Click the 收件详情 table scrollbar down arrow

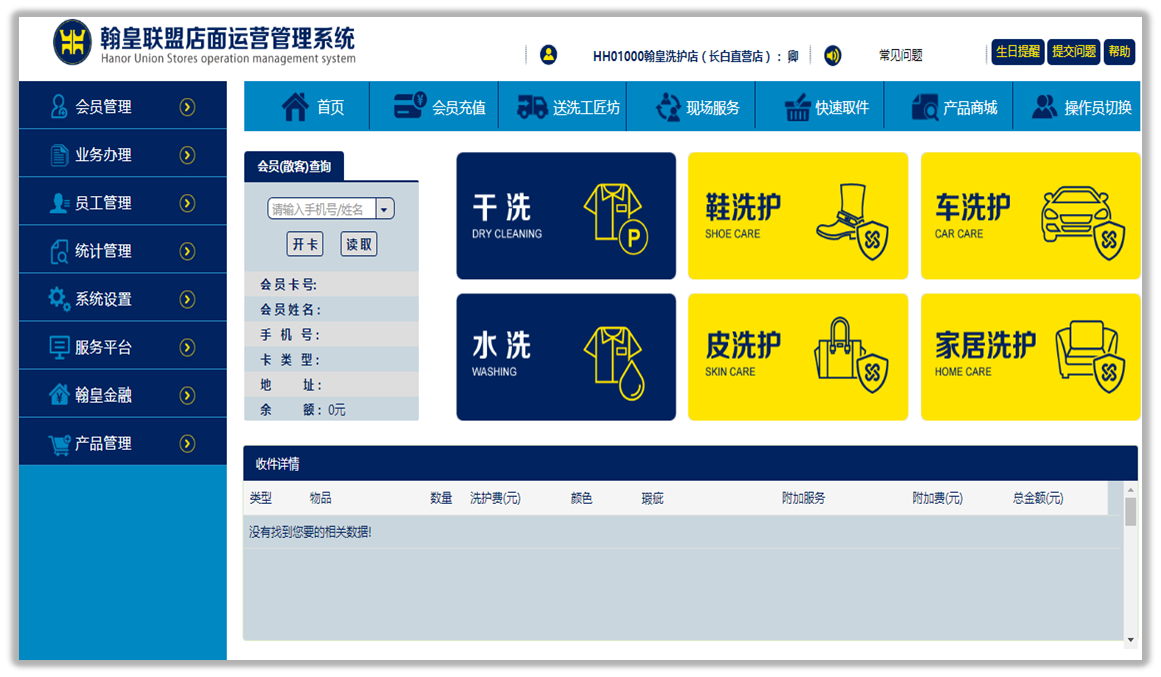click(x=1131, y=639)
